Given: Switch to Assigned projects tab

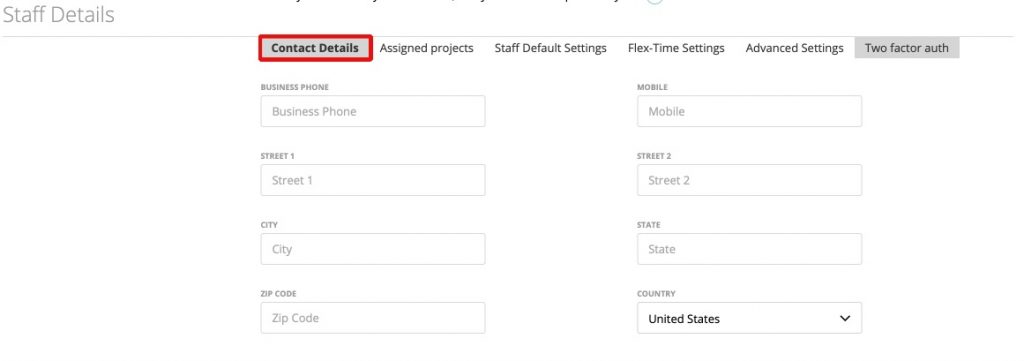Looking at the screenshot, I should click(426, 48).
